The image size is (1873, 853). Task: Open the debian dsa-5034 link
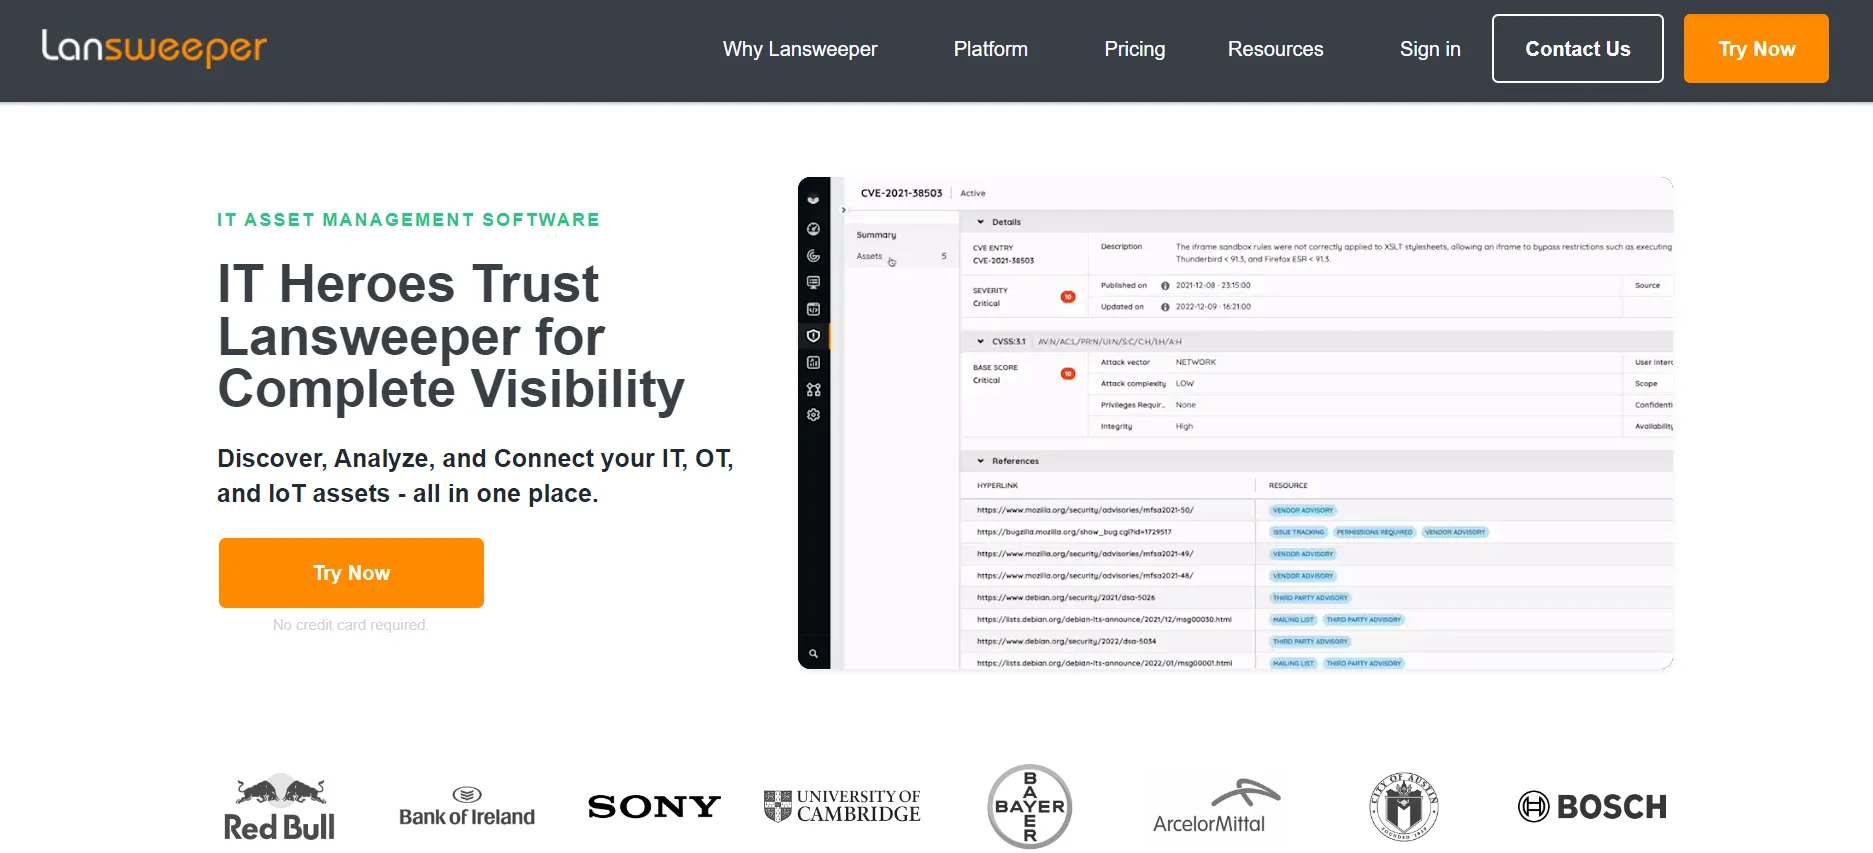pyautogui.click(x=1066, y=642)
